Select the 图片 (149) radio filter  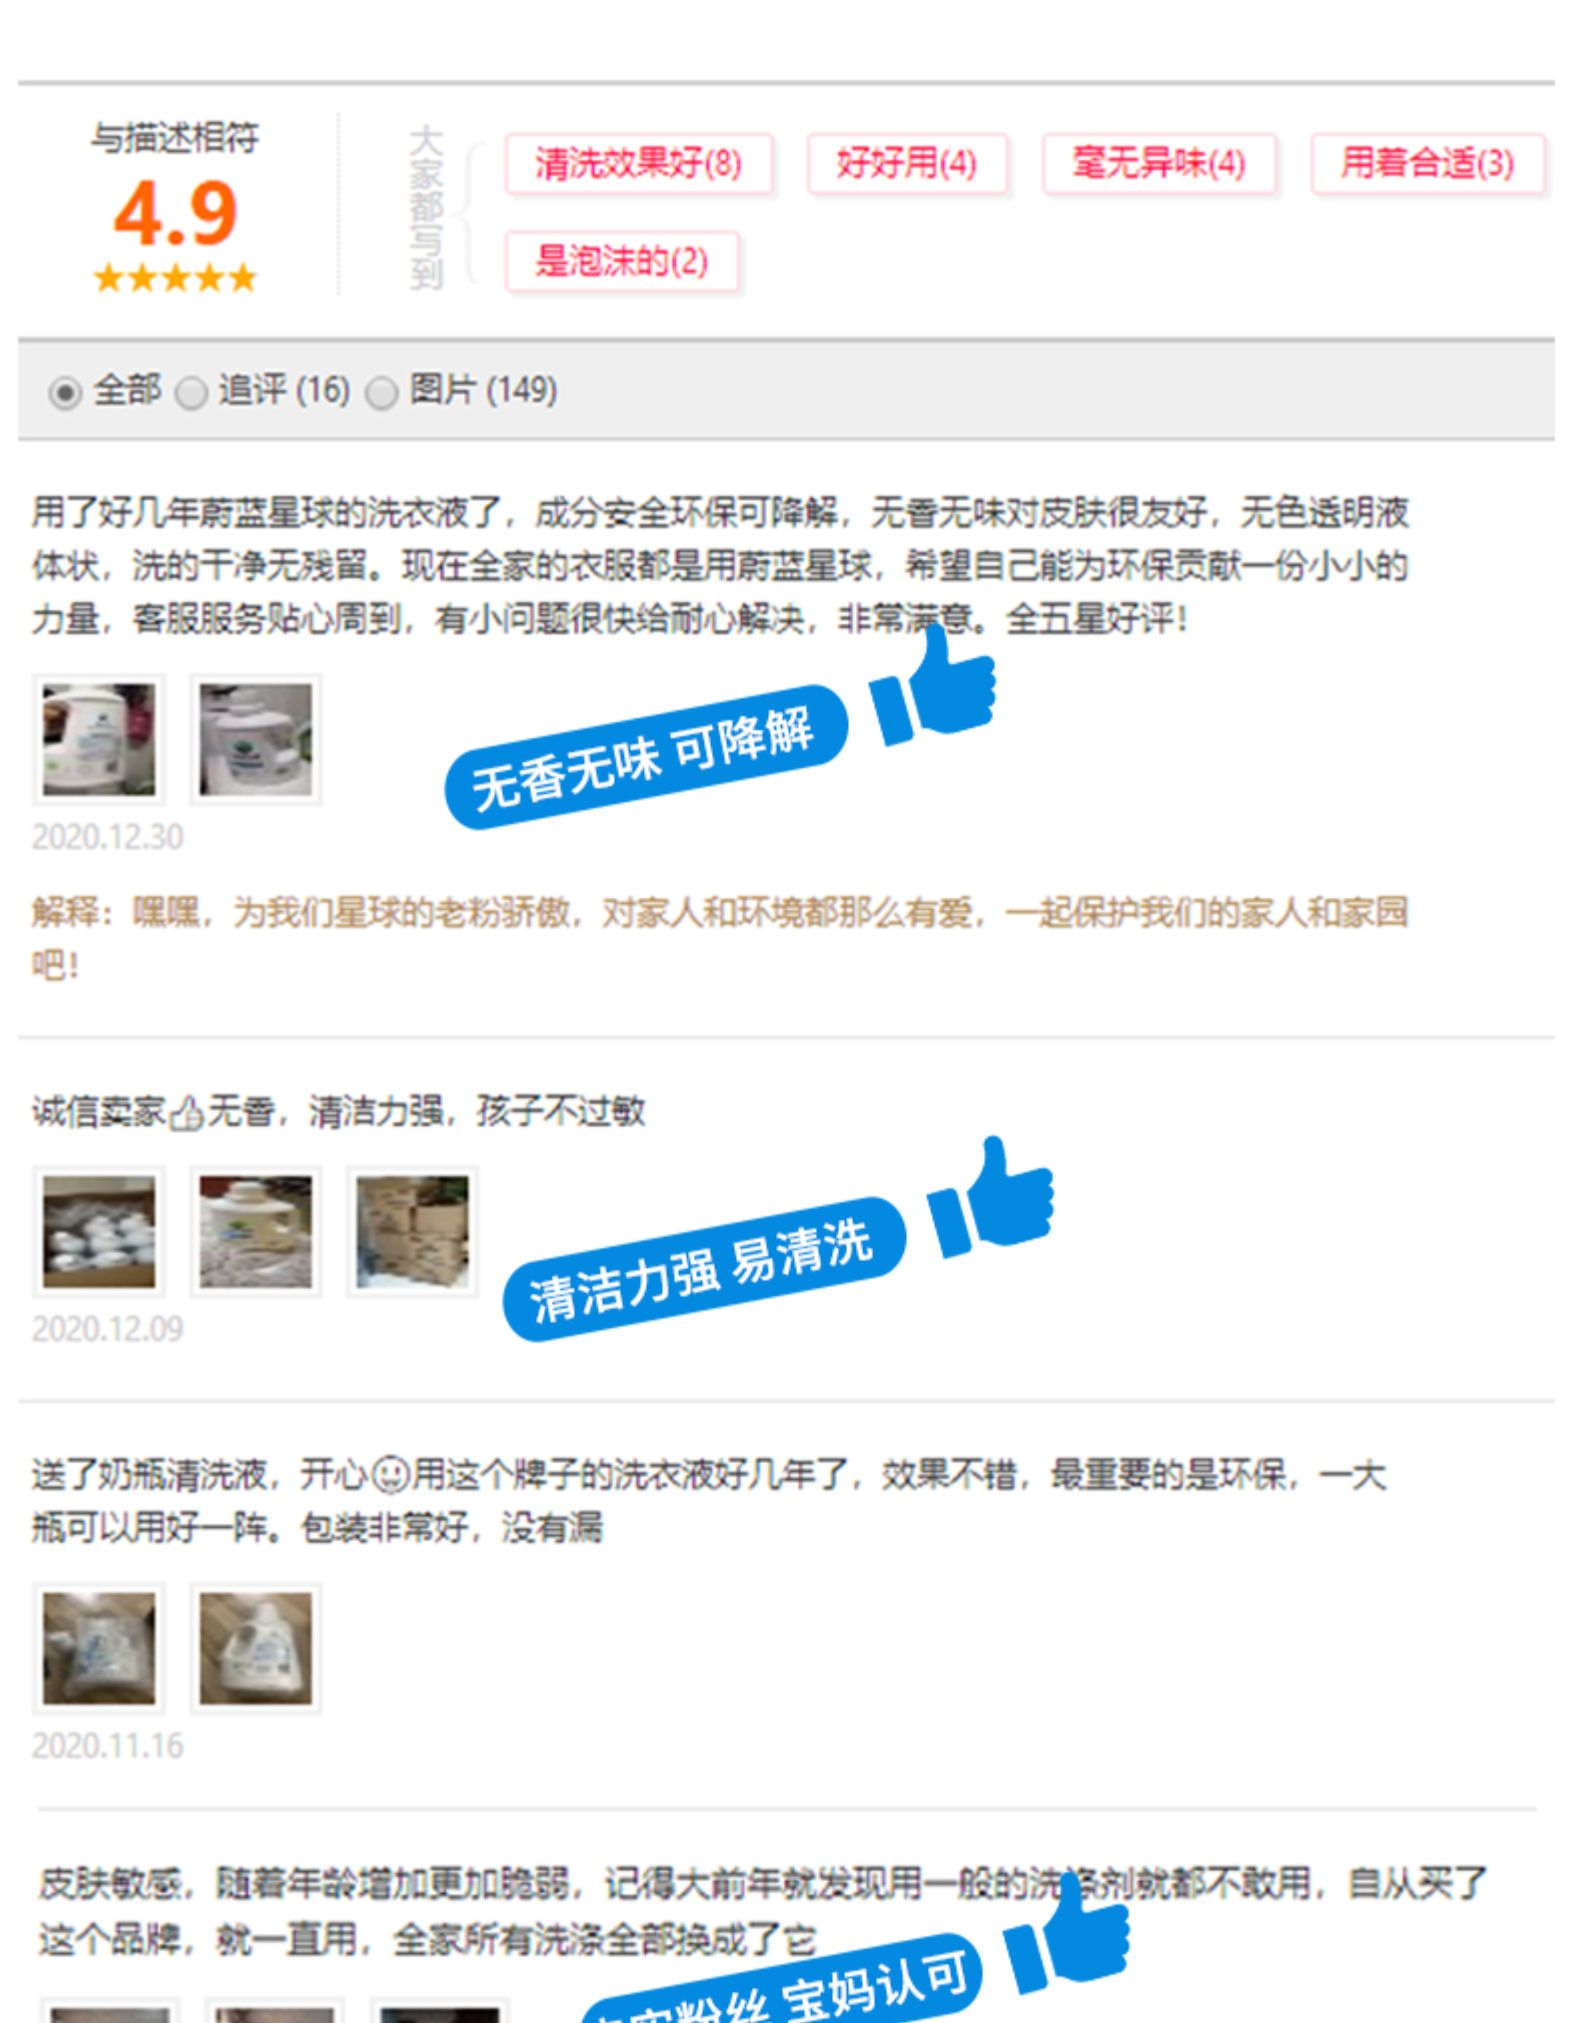(381, 392)
